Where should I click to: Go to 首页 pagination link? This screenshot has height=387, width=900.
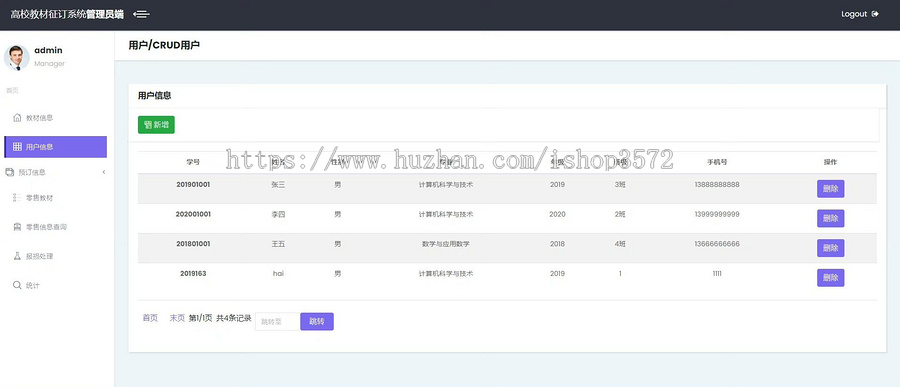[150, 318]
